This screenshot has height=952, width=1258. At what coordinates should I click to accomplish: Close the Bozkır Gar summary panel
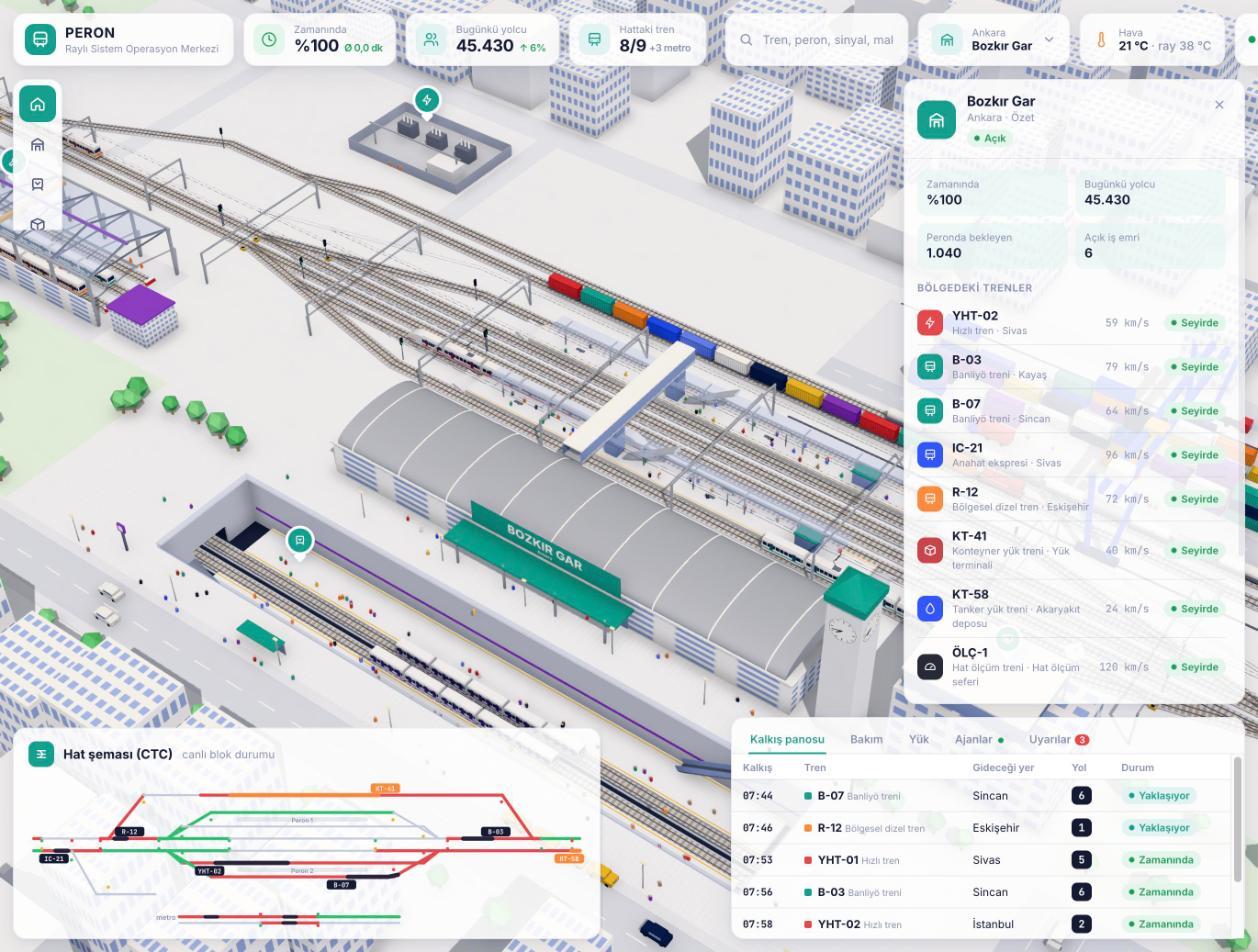click(x=1219, y=104)
